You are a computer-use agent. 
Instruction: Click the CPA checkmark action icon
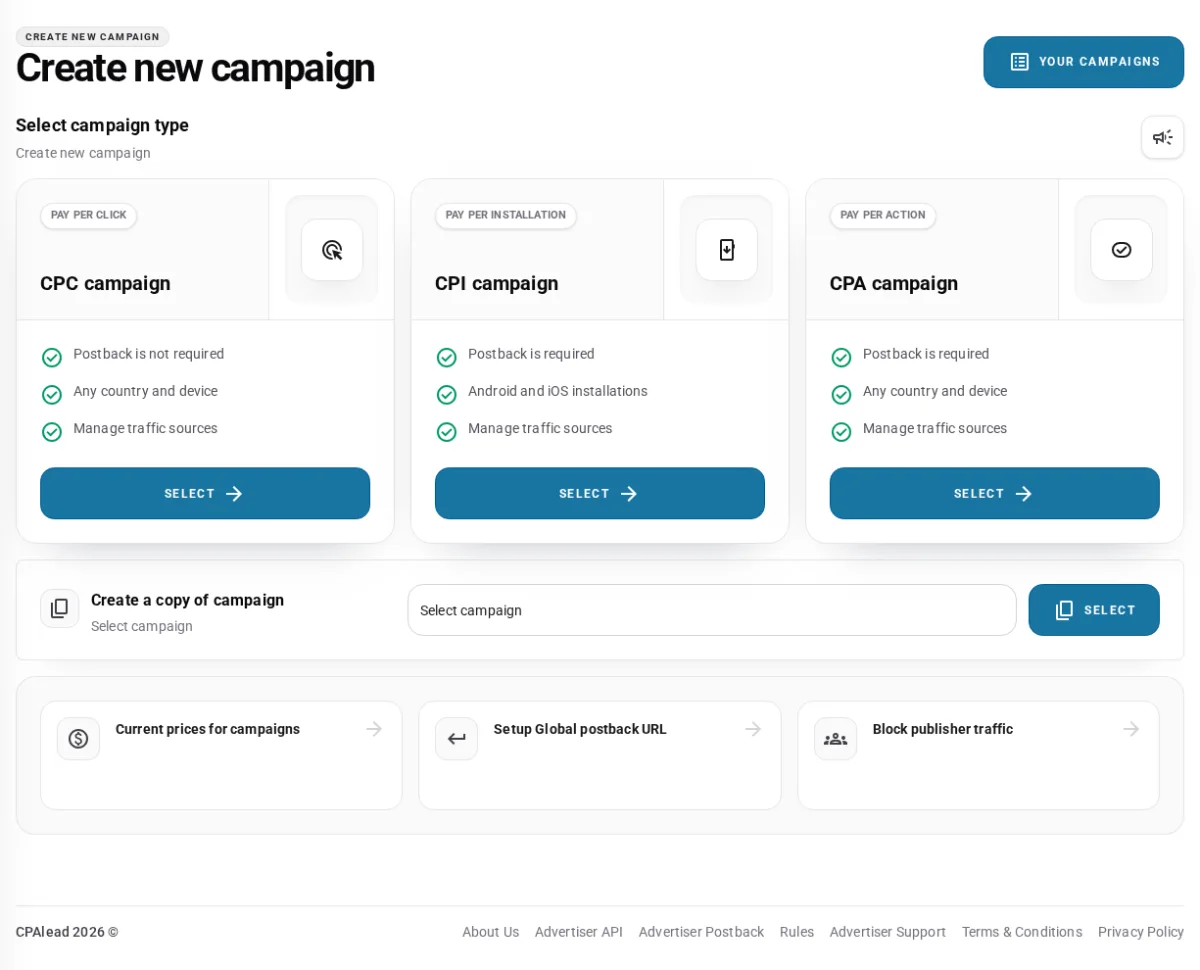pyautogui.click(x=1121, y=250)
